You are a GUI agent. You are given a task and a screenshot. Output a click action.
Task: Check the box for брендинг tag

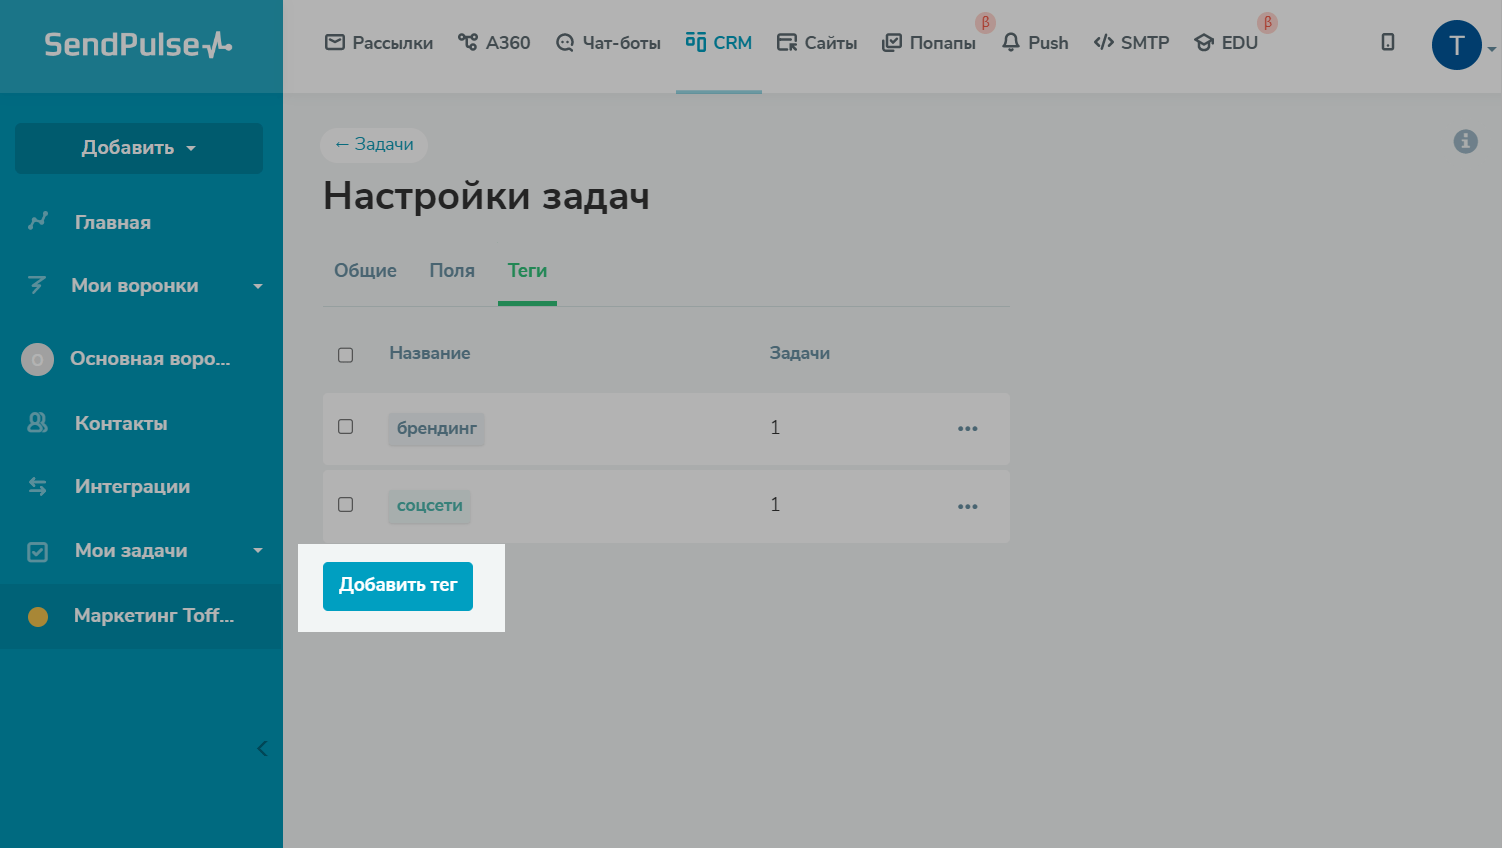[346, 427]
